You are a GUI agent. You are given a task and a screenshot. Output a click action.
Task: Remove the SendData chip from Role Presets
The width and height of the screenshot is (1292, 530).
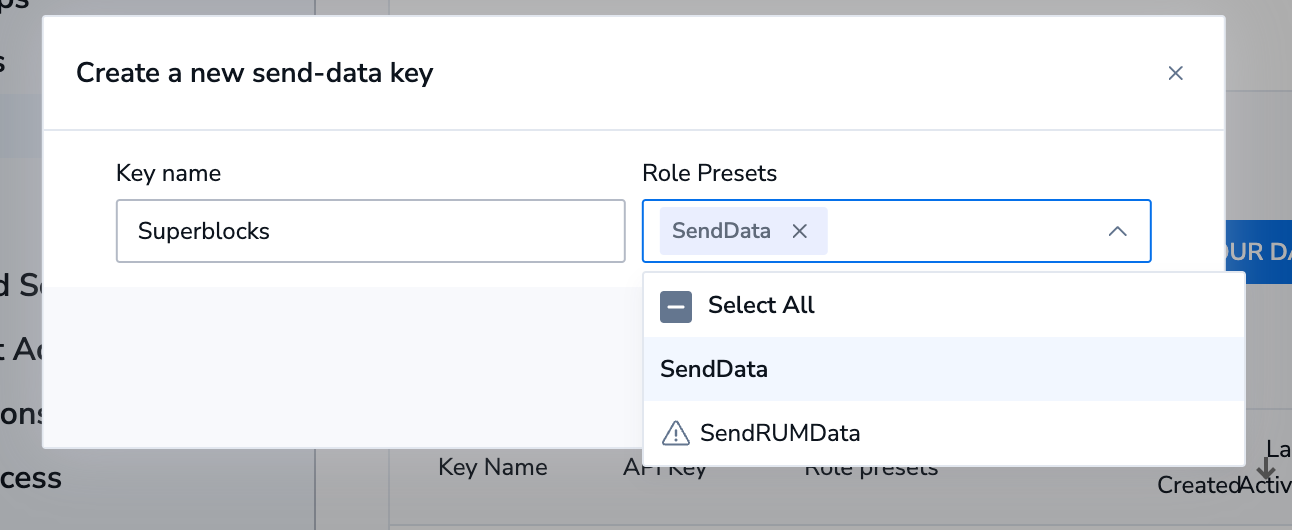point(799,231)
